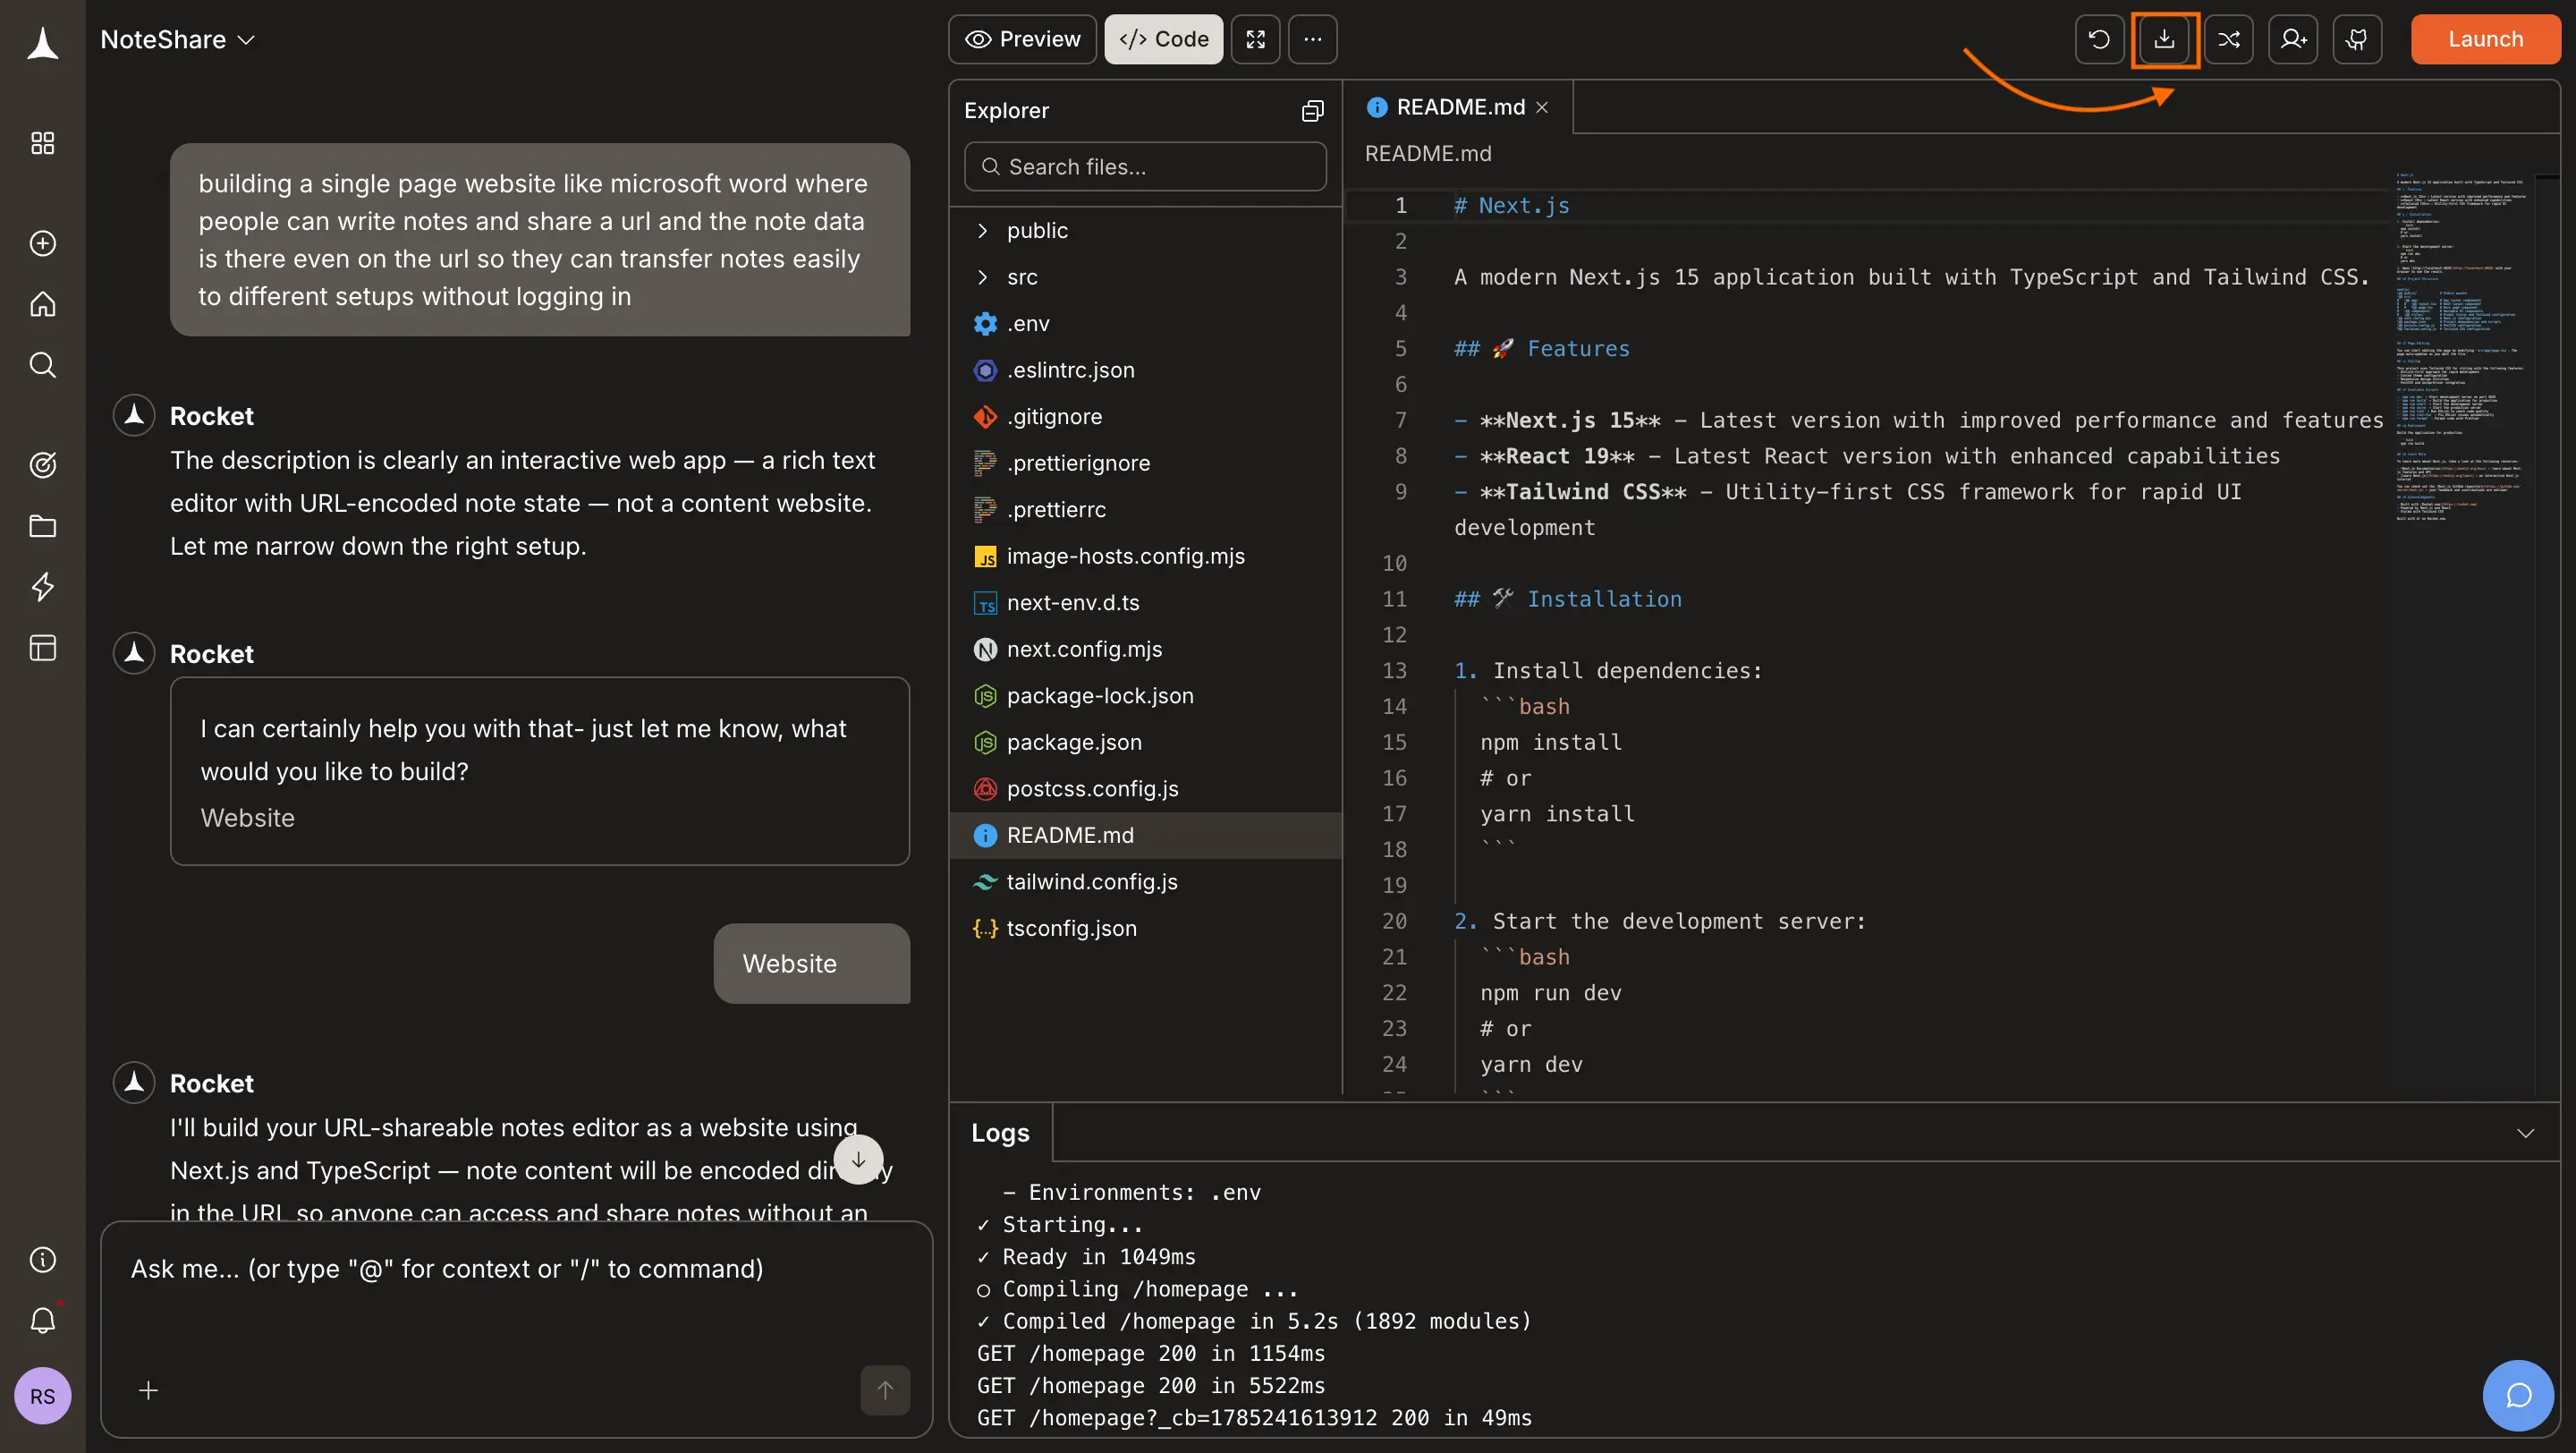Click the Ask me chat input field
Screen dimensions: 2576x1453
click(516, 1269)
